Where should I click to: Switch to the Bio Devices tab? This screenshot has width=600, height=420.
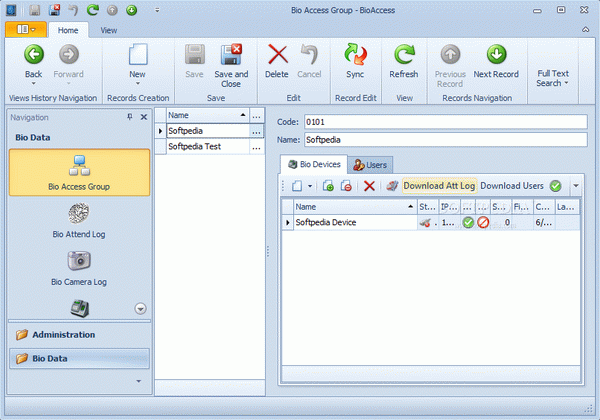[x=314, y=164]
